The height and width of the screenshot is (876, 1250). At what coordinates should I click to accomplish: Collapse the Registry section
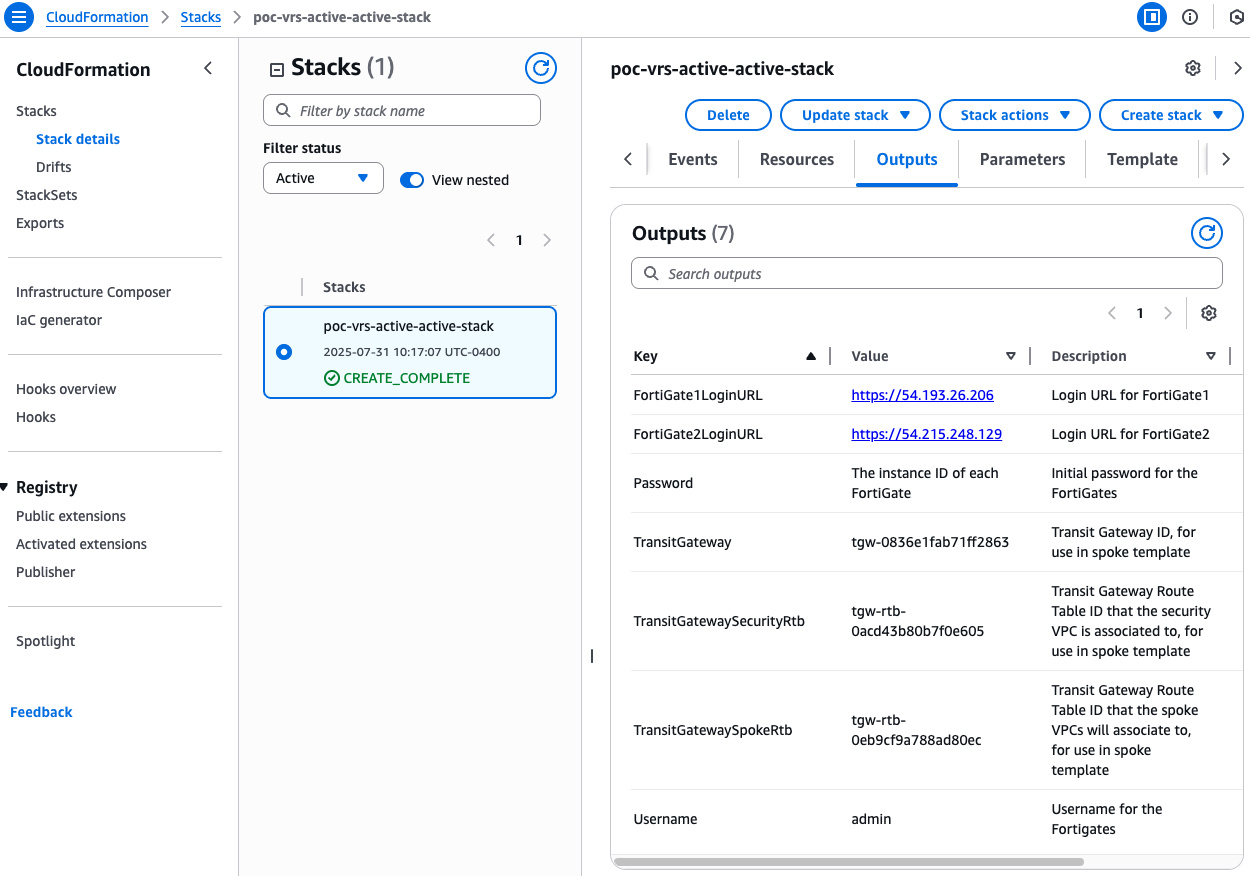click(x=5, y=487)
